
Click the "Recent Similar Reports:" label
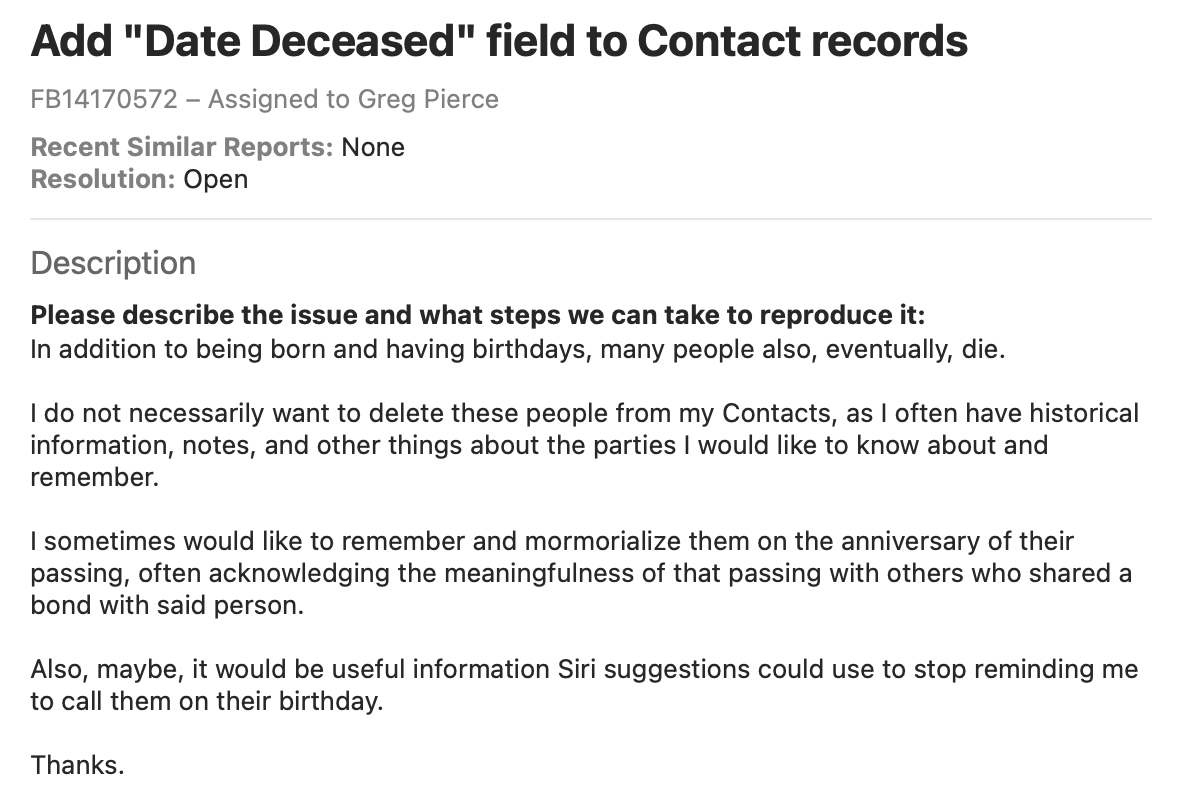[x=182, y=148]
